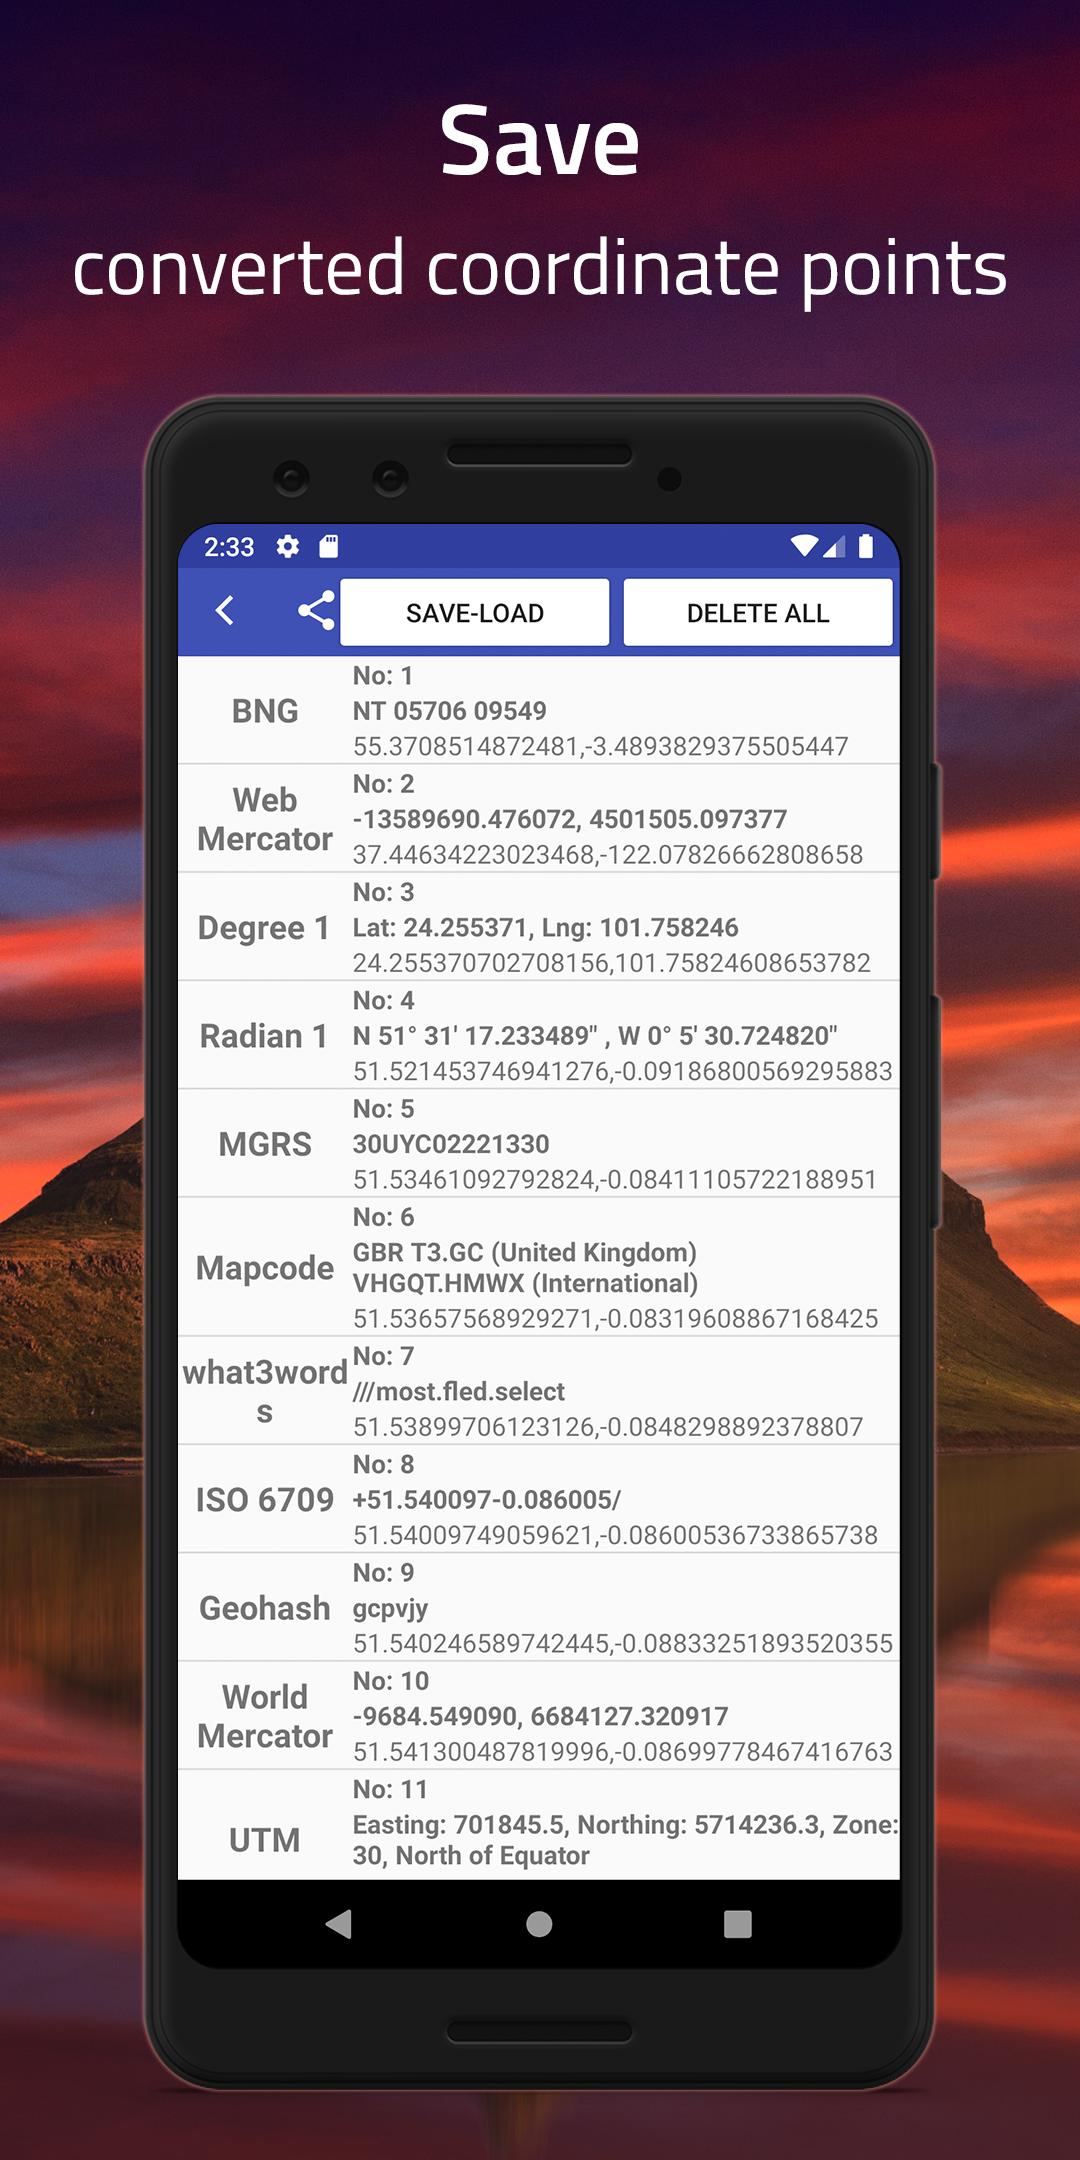Open the share icon in the toolbar

click(316, 611)
